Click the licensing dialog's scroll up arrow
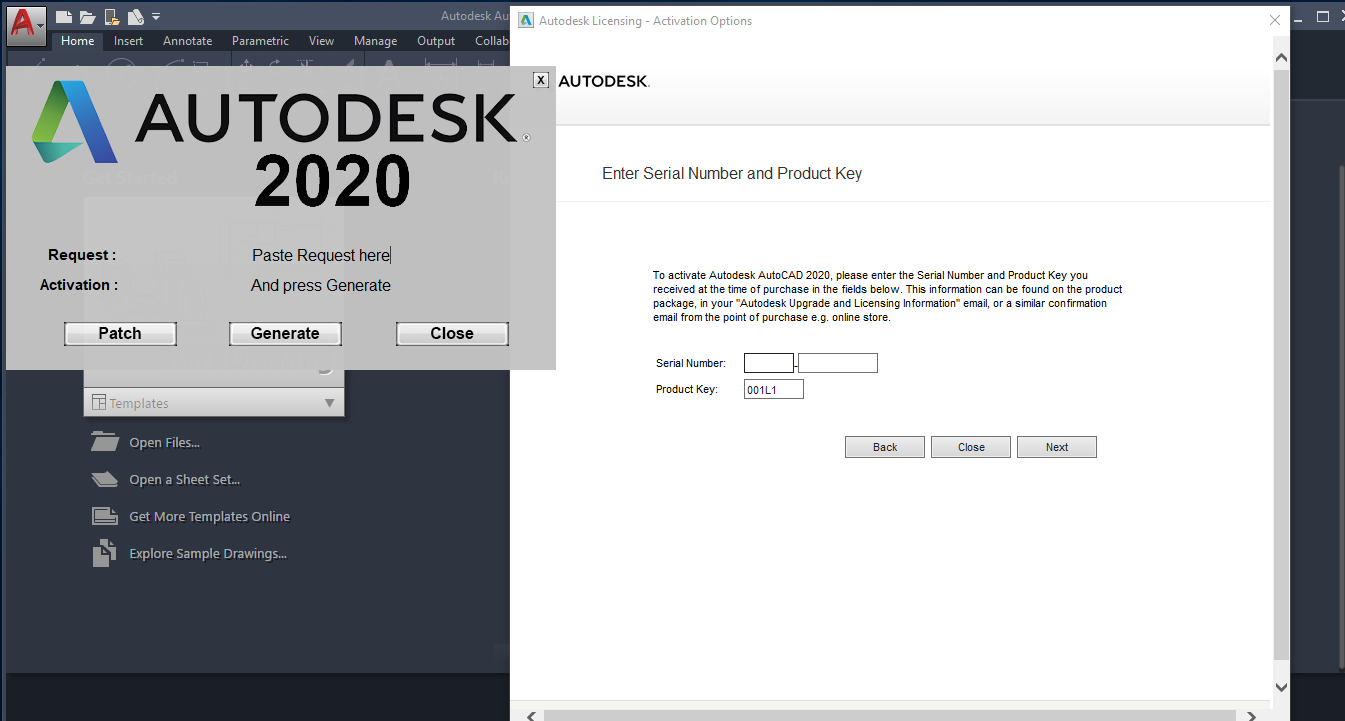The height and width of the screenshot is (721, 1345). click(x=1281, y=57)
